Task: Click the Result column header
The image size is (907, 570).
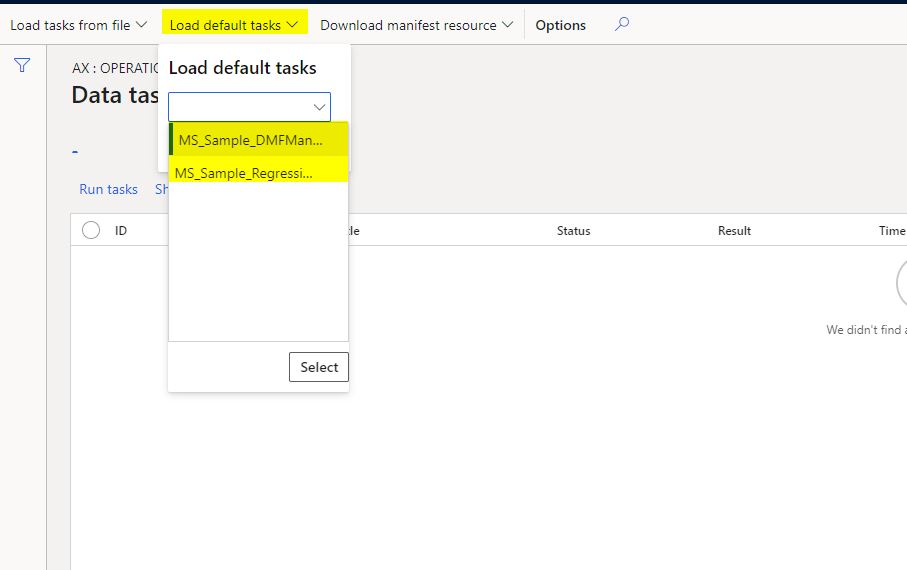Action: click(x=734, y=230)
